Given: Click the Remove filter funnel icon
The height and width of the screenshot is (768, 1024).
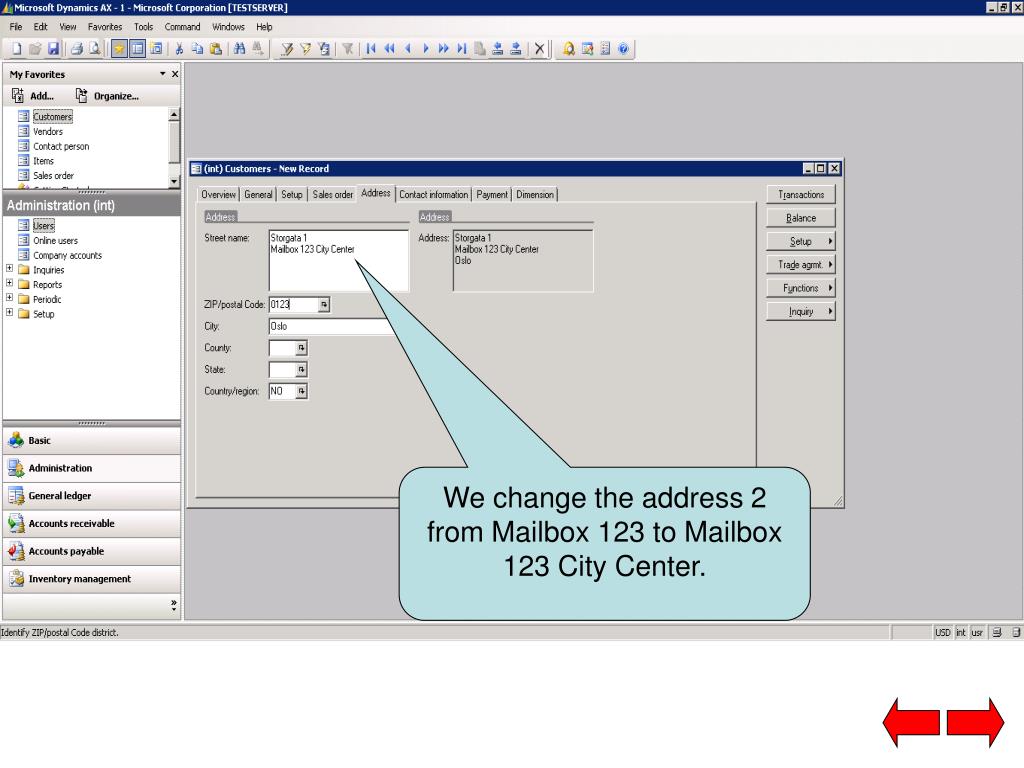Looking at the screenshot, I should (347, 48).
